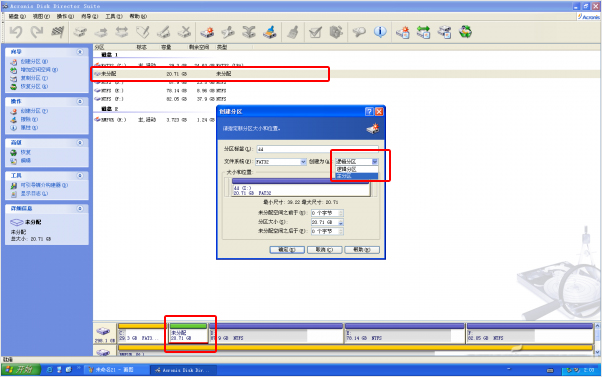
Task: Click the checkered flag Commit icon
Action: coord(57,32)
